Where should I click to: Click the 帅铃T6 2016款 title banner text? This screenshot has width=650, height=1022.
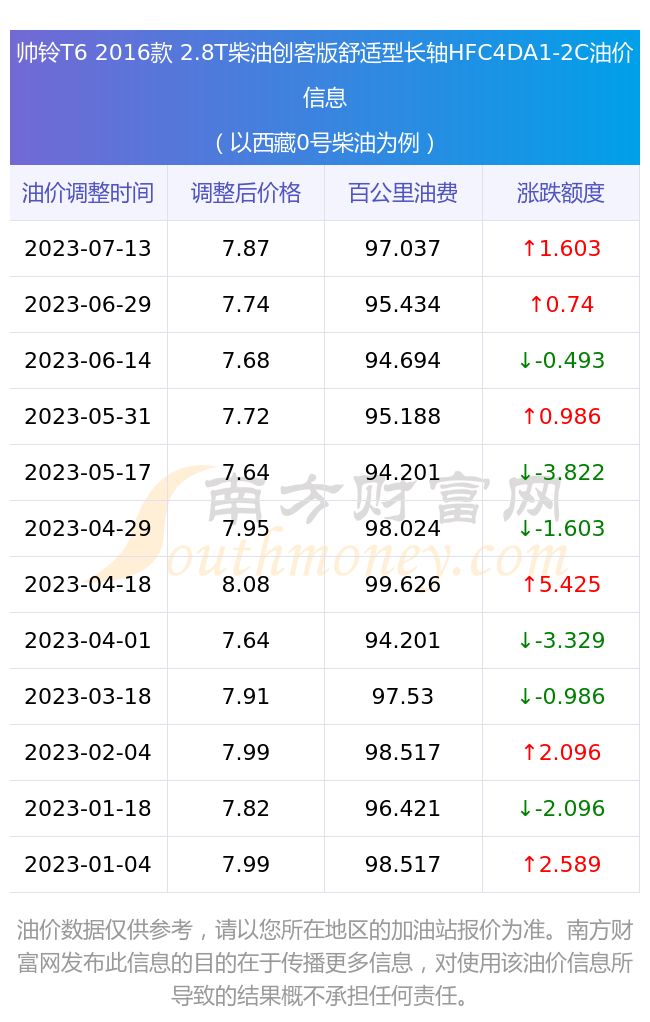point(325,75)
